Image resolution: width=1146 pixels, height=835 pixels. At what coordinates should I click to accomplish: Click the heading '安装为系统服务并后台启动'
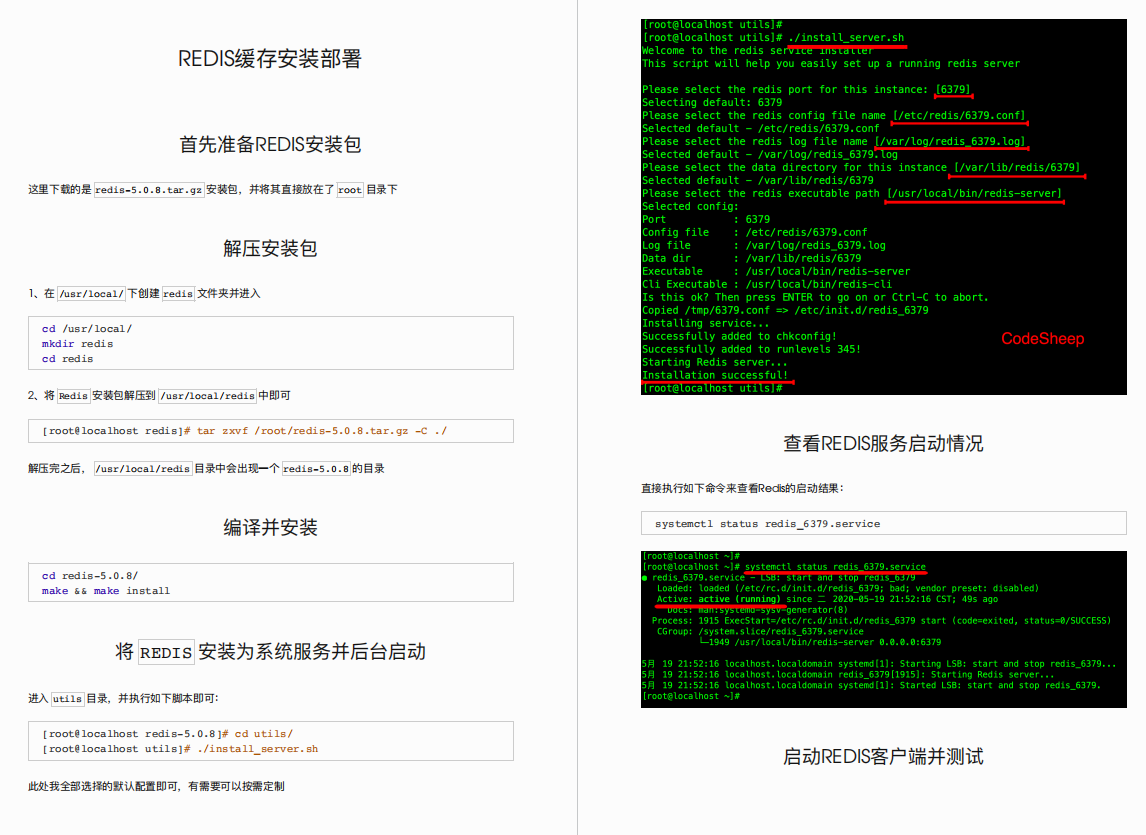[312, 651]
